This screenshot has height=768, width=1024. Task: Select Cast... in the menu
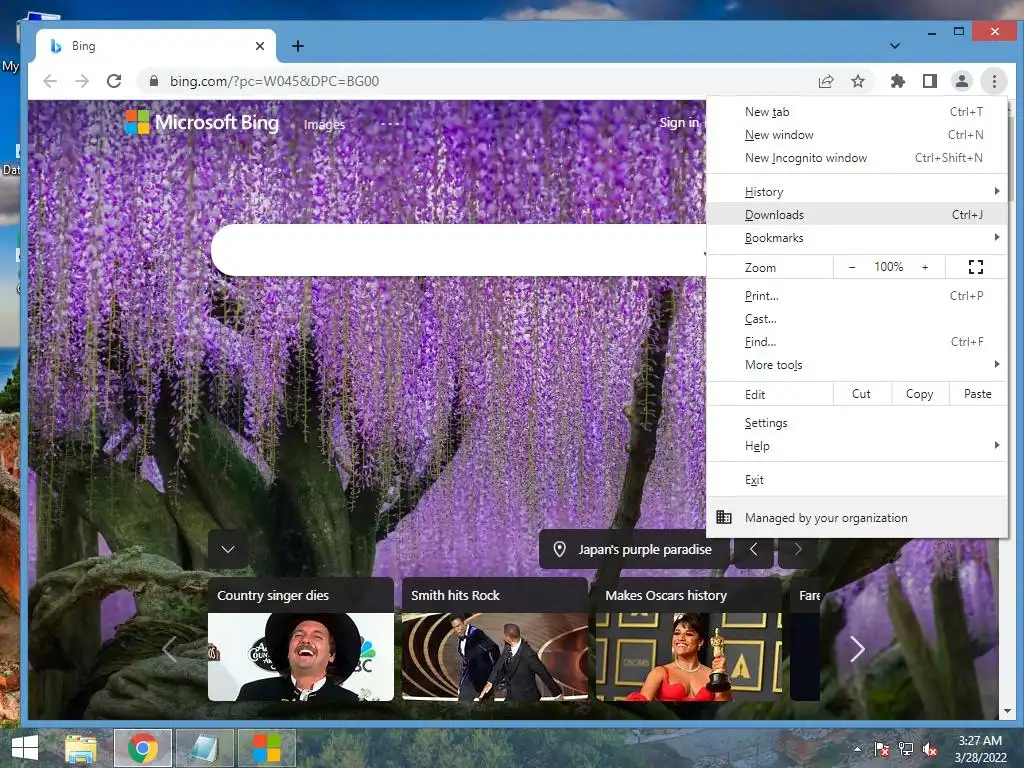[856, 319]
